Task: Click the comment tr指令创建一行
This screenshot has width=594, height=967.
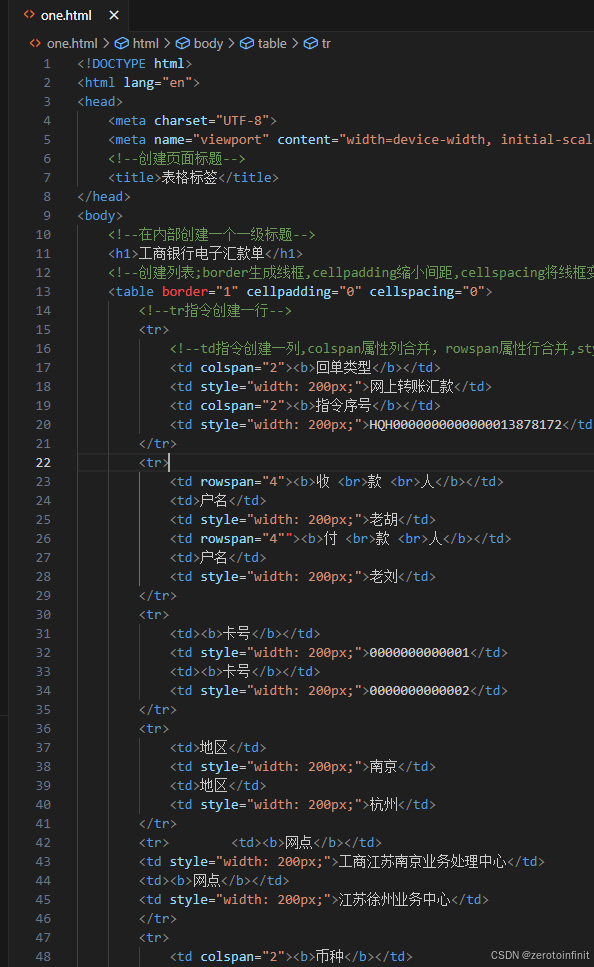Action: (x=215, y=311)
